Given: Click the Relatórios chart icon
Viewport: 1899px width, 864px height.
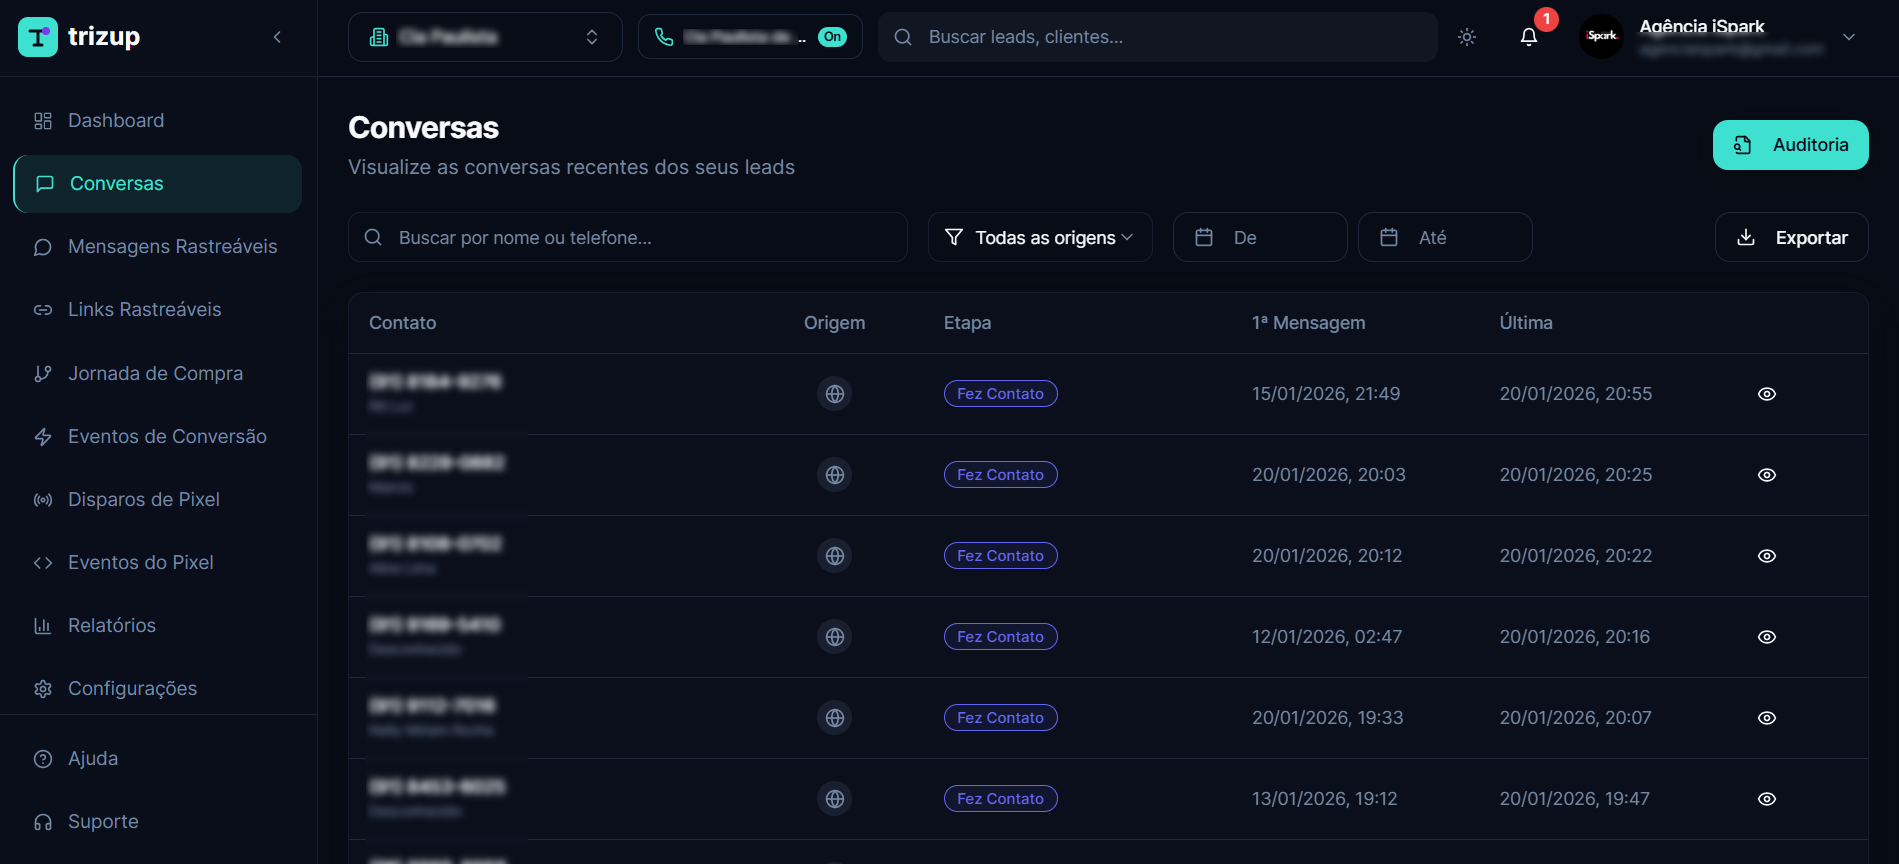Looking at the screenshot, I should [x=43, y=625].
